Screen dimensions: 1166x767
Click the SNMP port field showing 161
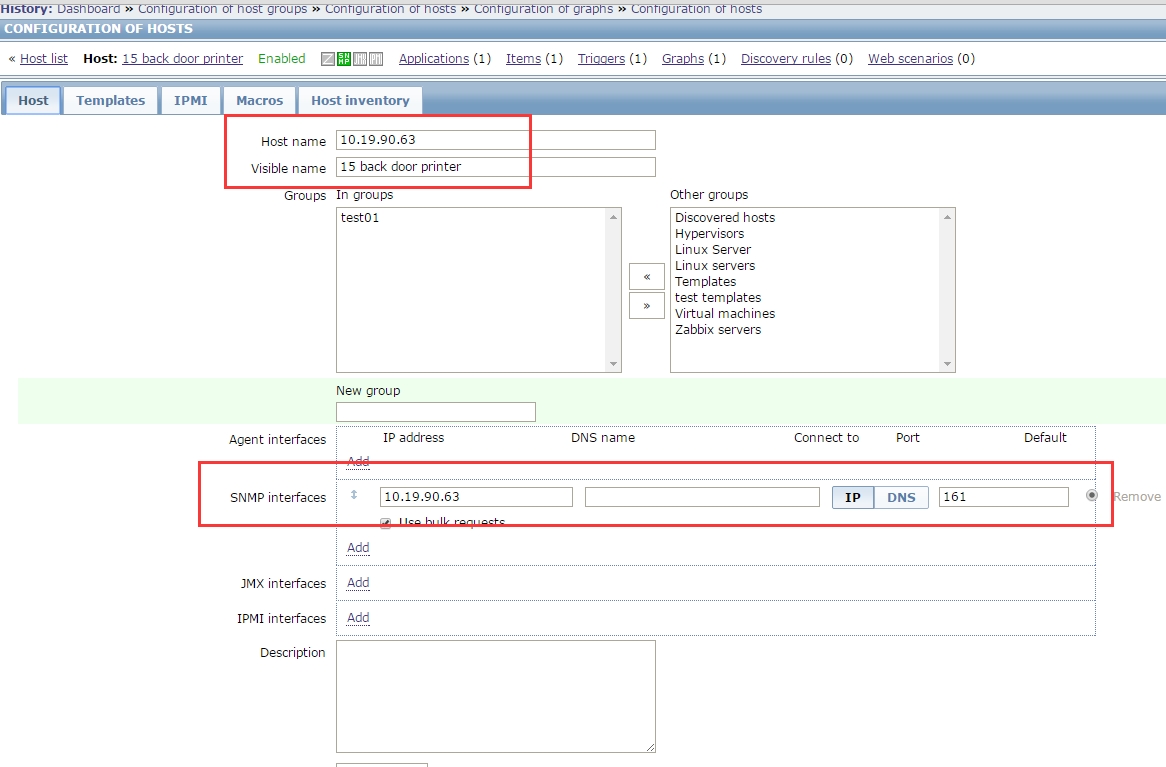pos(1004,497)
